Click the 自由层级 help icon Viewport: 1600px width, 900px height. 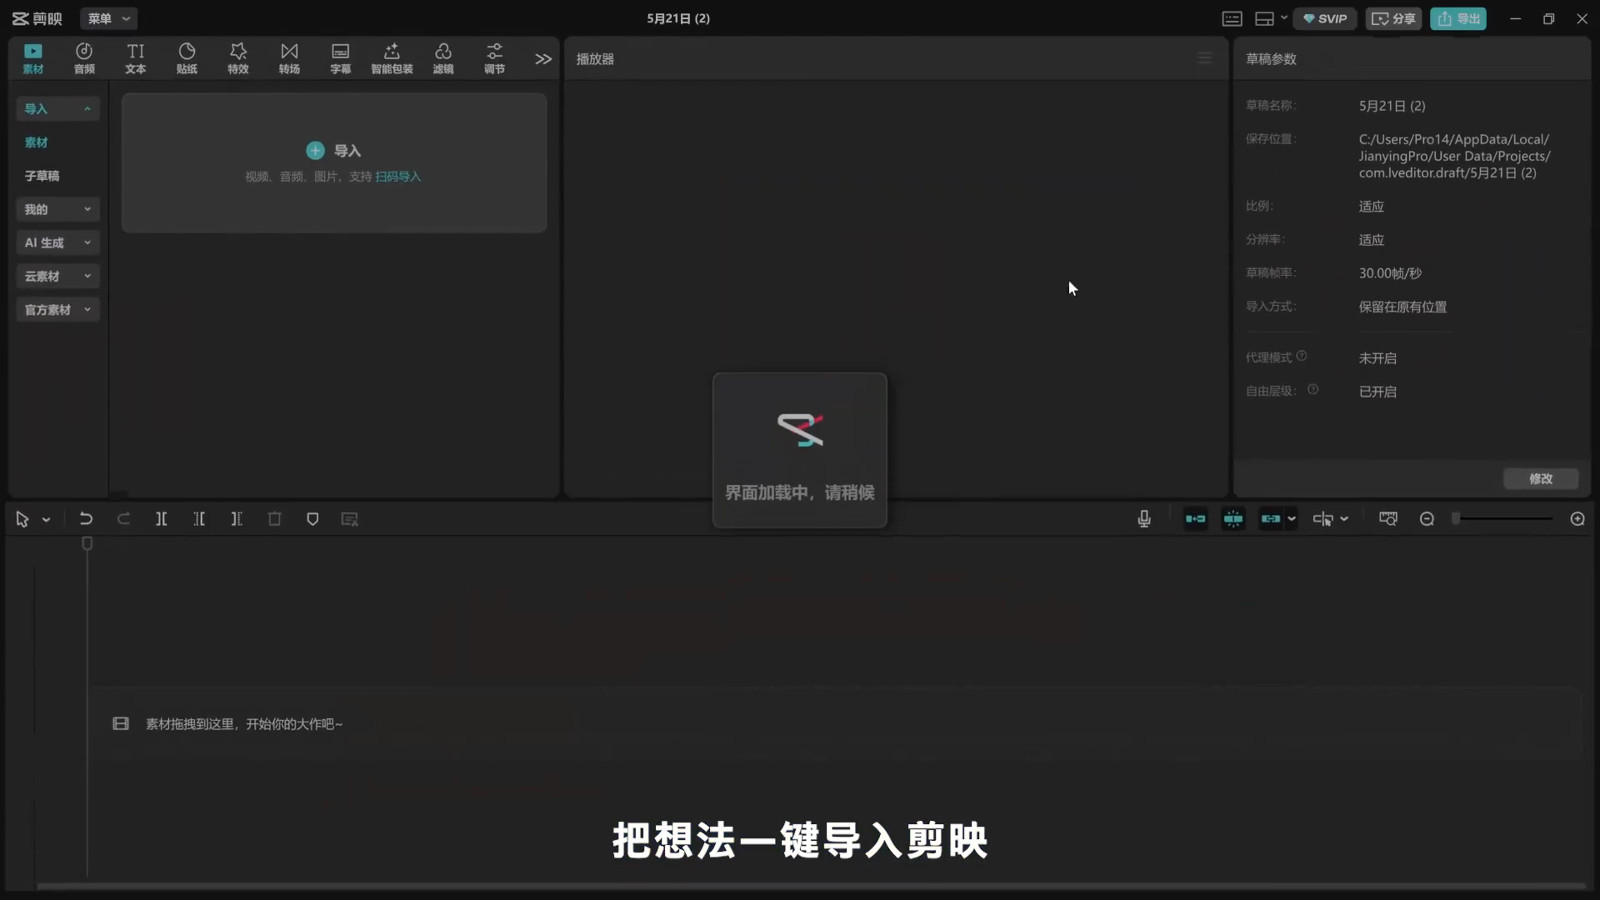[1313, 390]
